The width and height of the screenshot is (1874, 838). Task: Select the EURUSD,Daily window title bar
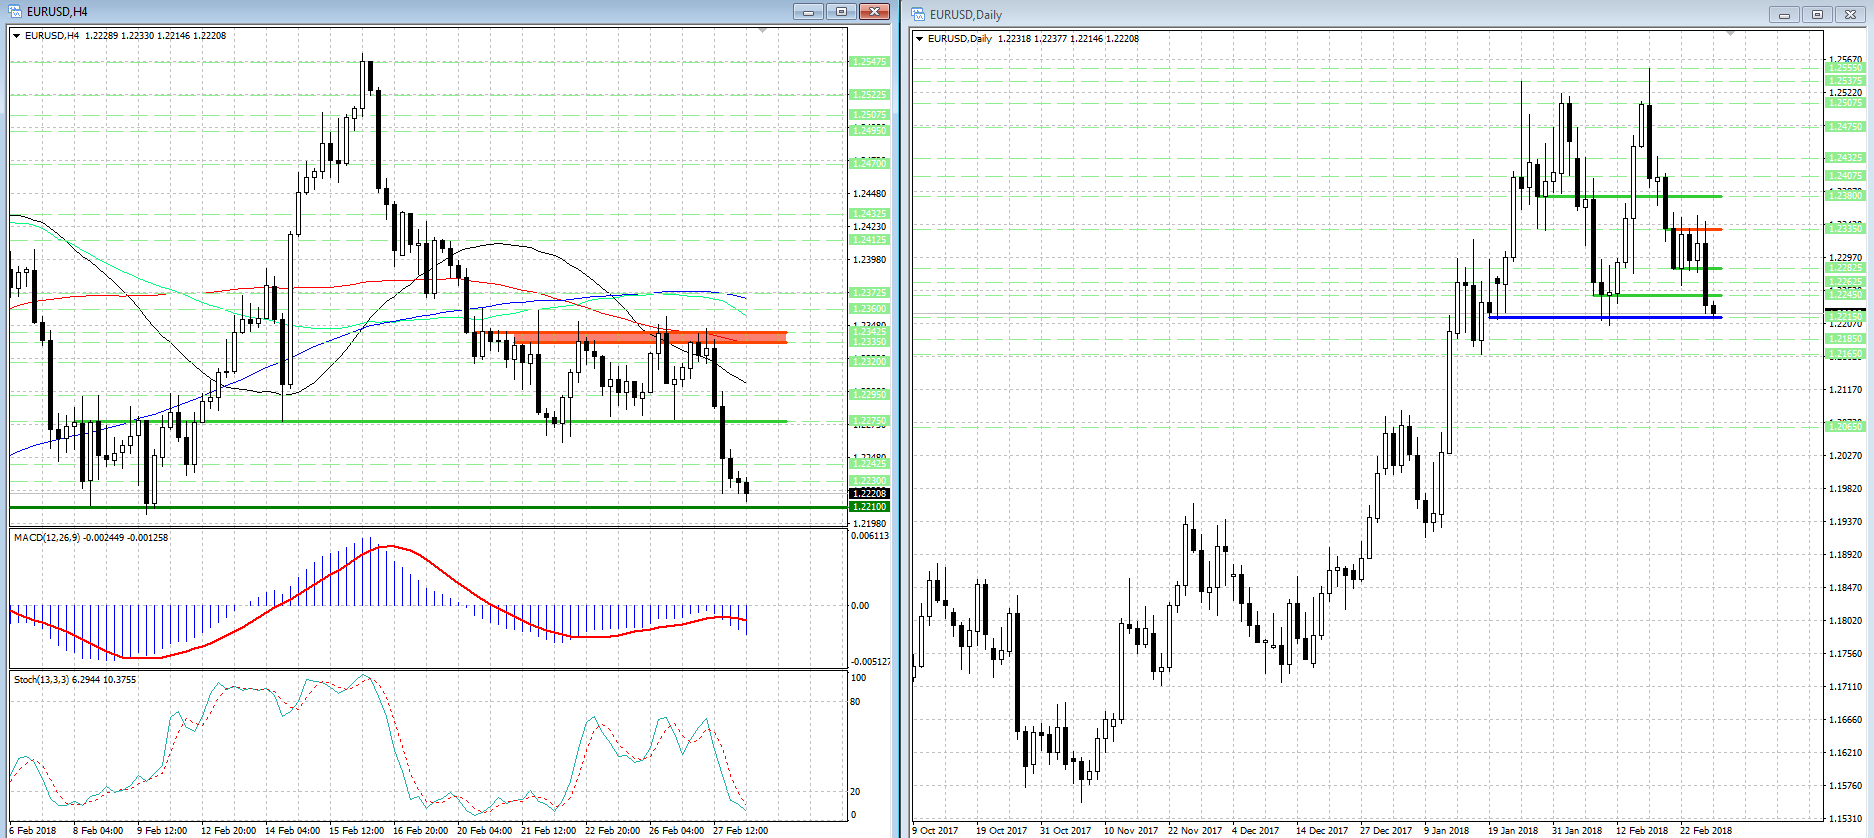click(x=1300, y=15)
